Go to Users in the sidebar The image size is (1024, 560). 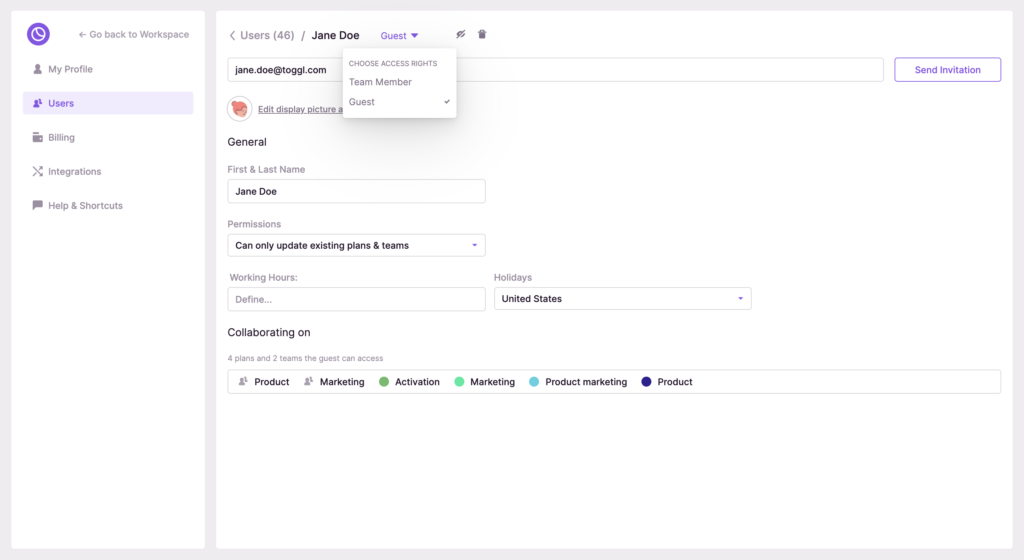[x=61, y=103]
